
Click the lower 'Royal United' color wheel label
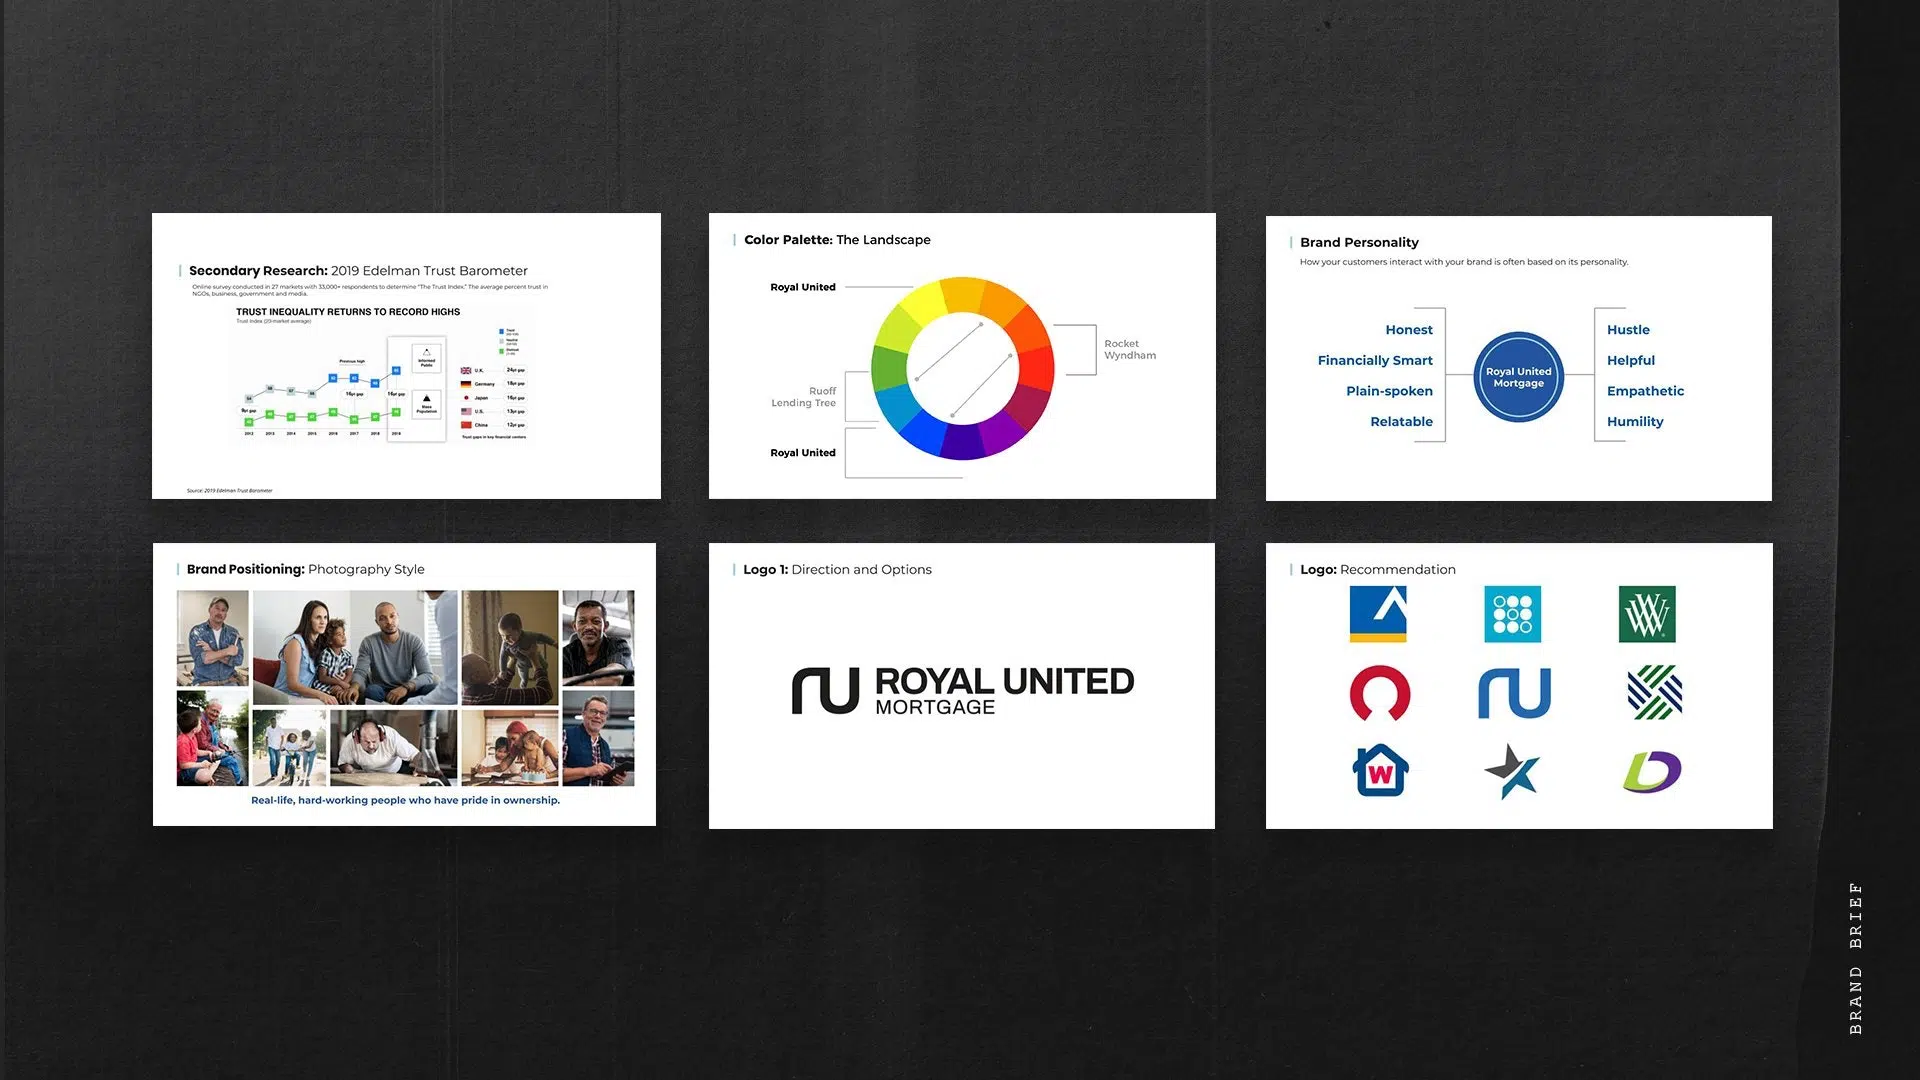click(803, 453)
